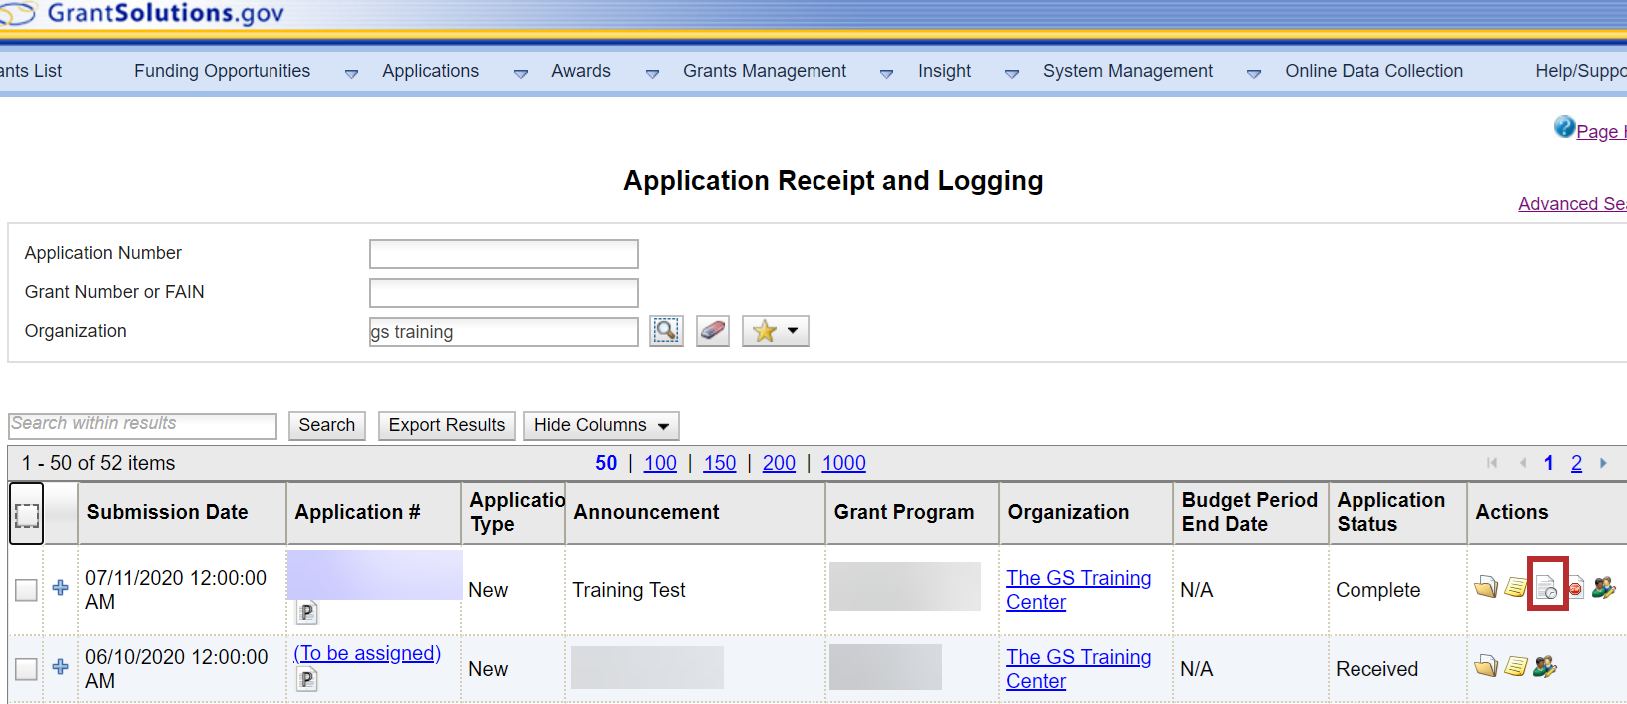
Task: Click the eraser icon to clear search
Action: [713, 331]
